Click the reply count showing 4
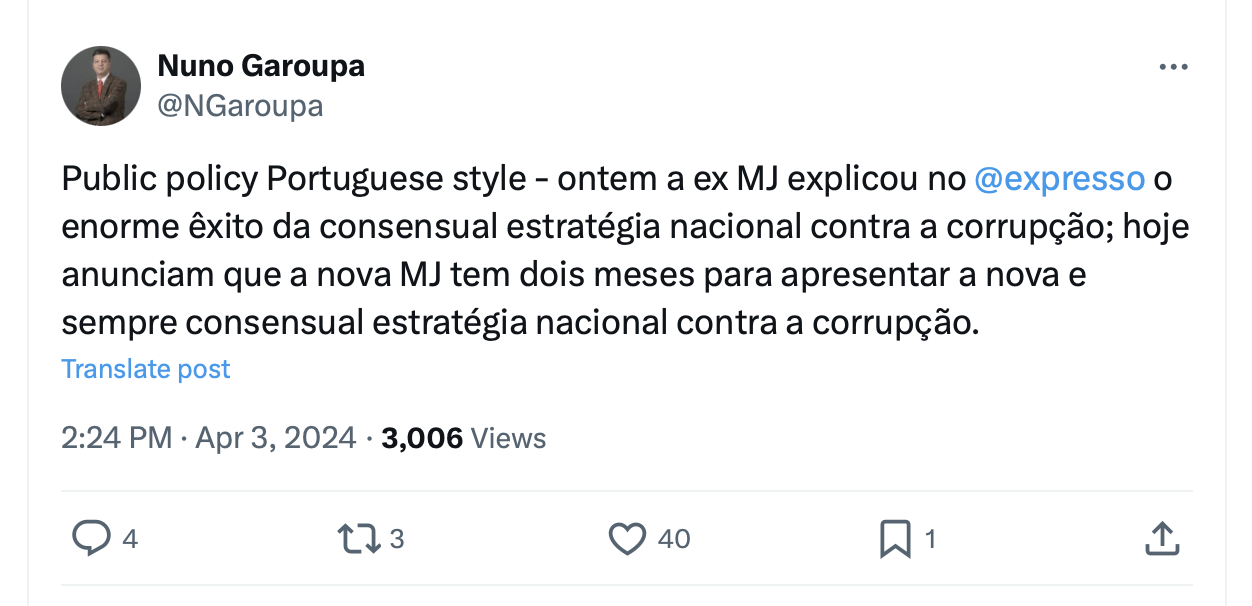Viewport: 1252px width, 606px height. [129, 540]
